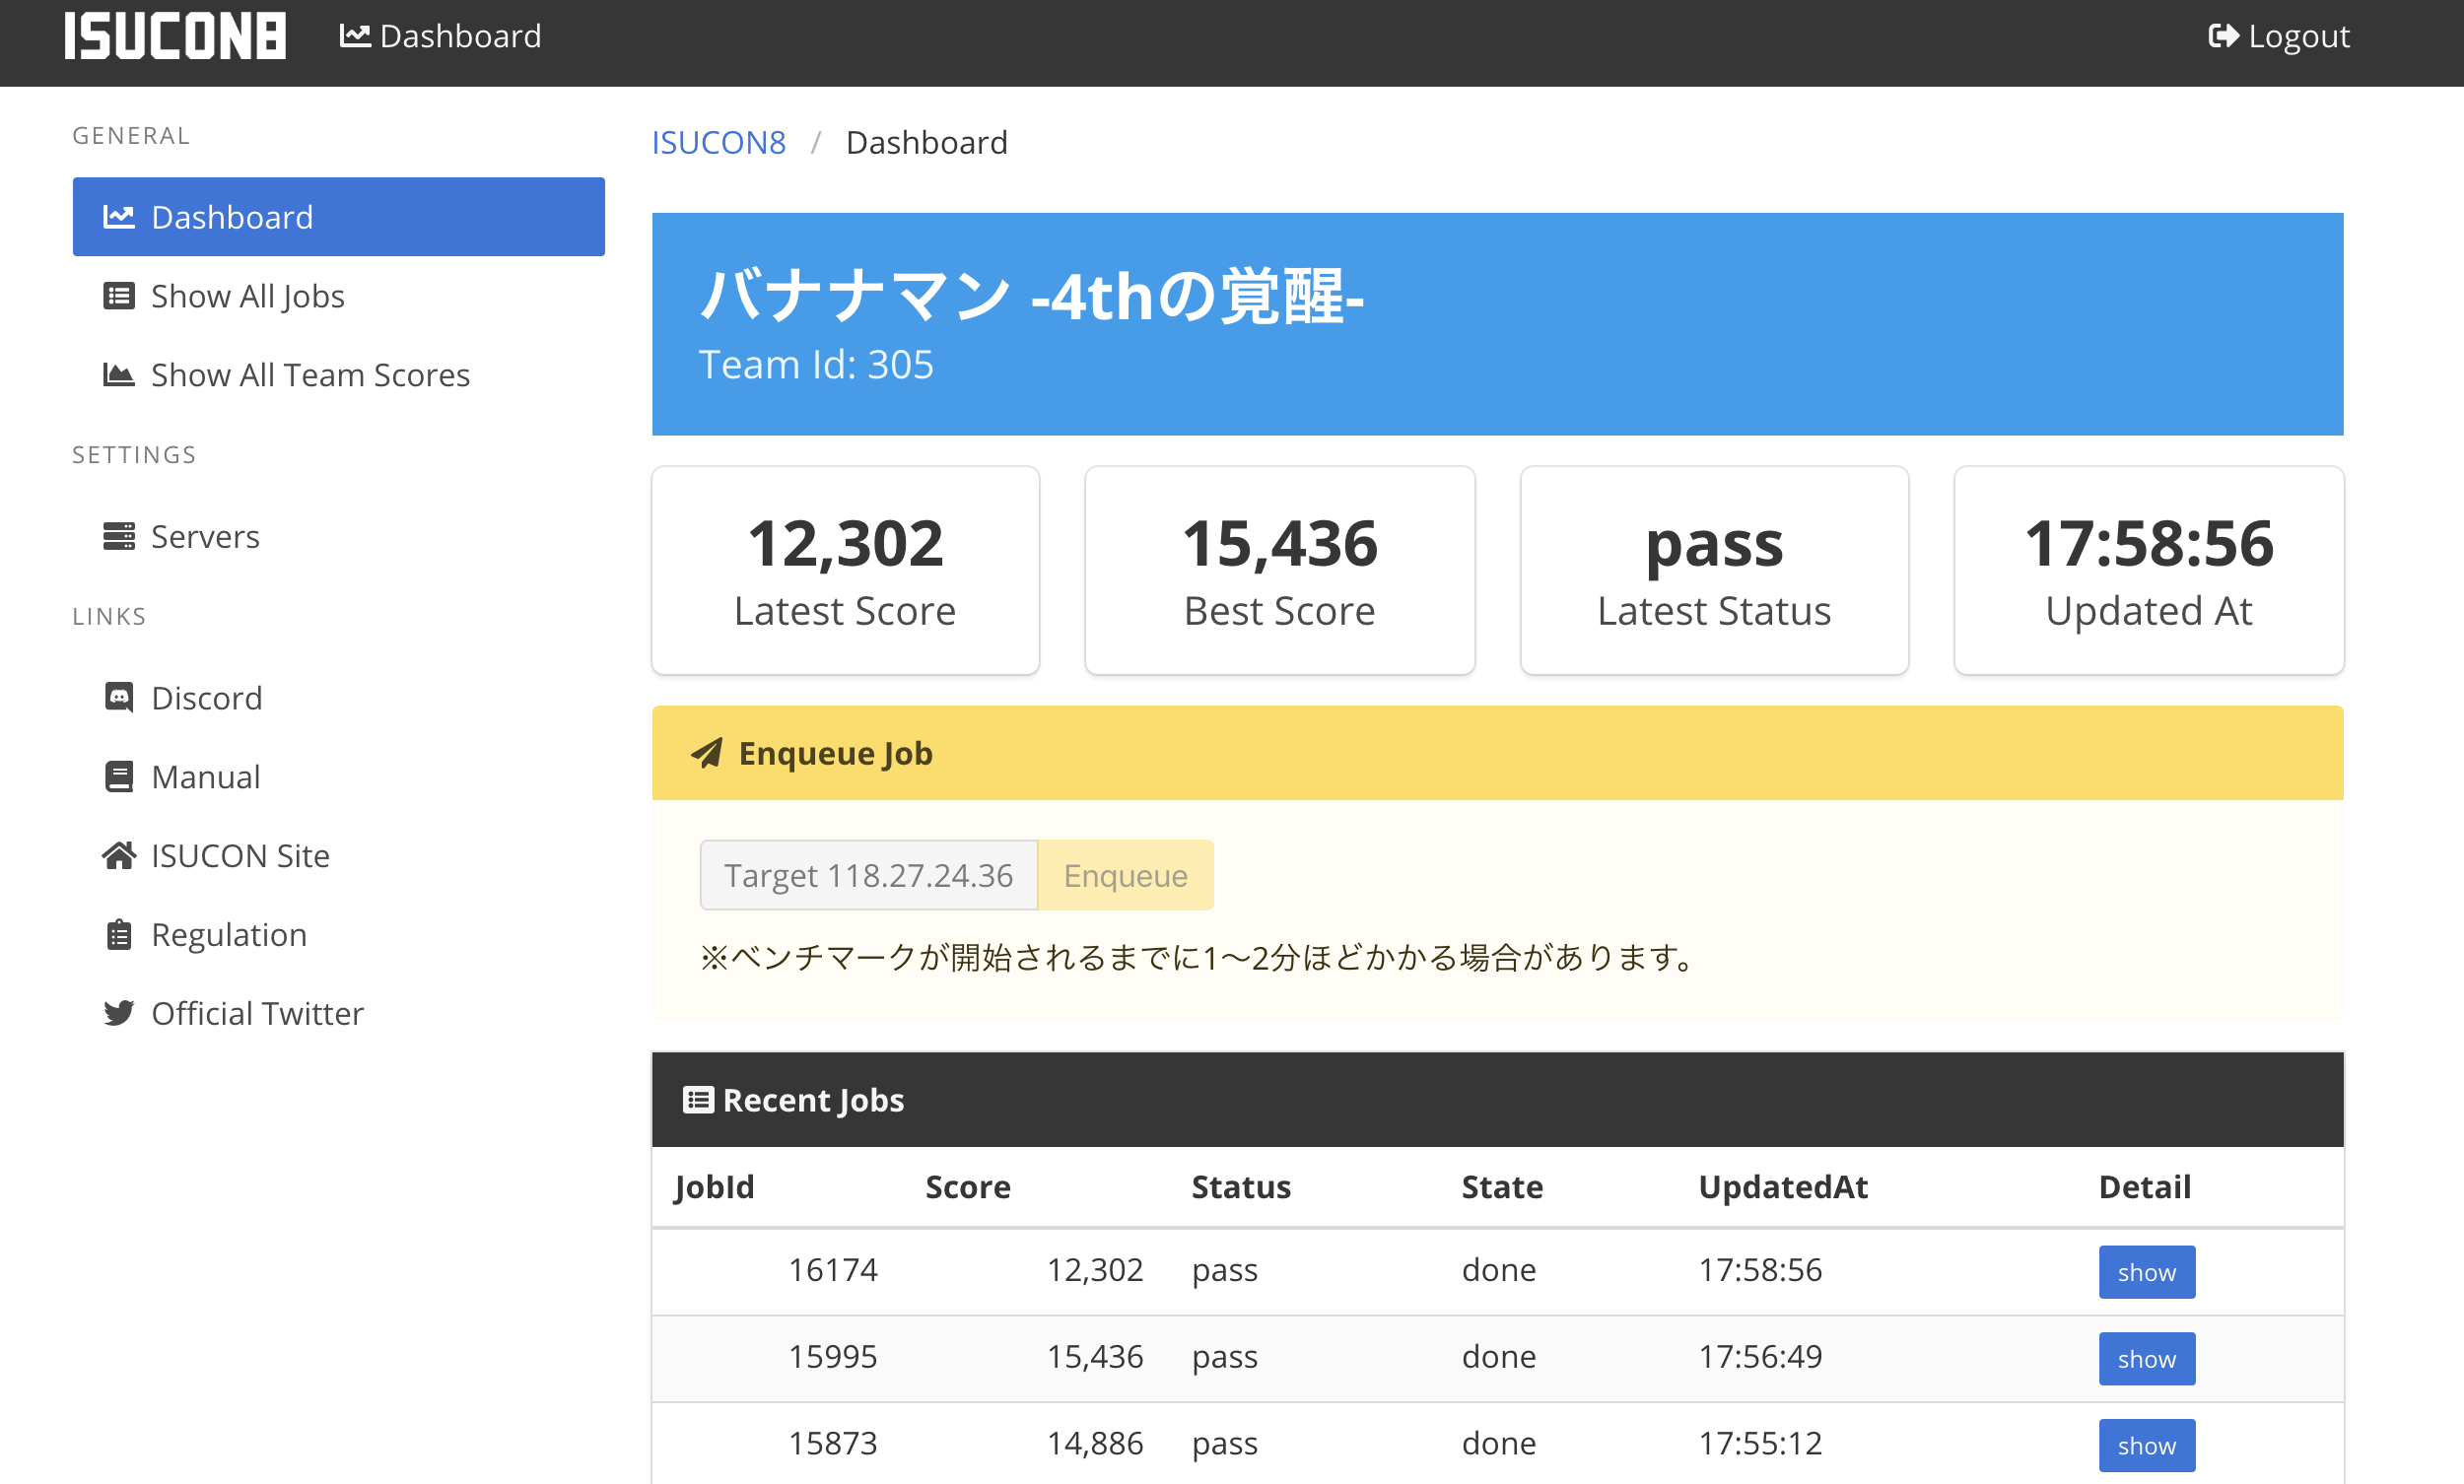Click the ISUCON8 logo in header
2464x1484 pixels.
175,36
